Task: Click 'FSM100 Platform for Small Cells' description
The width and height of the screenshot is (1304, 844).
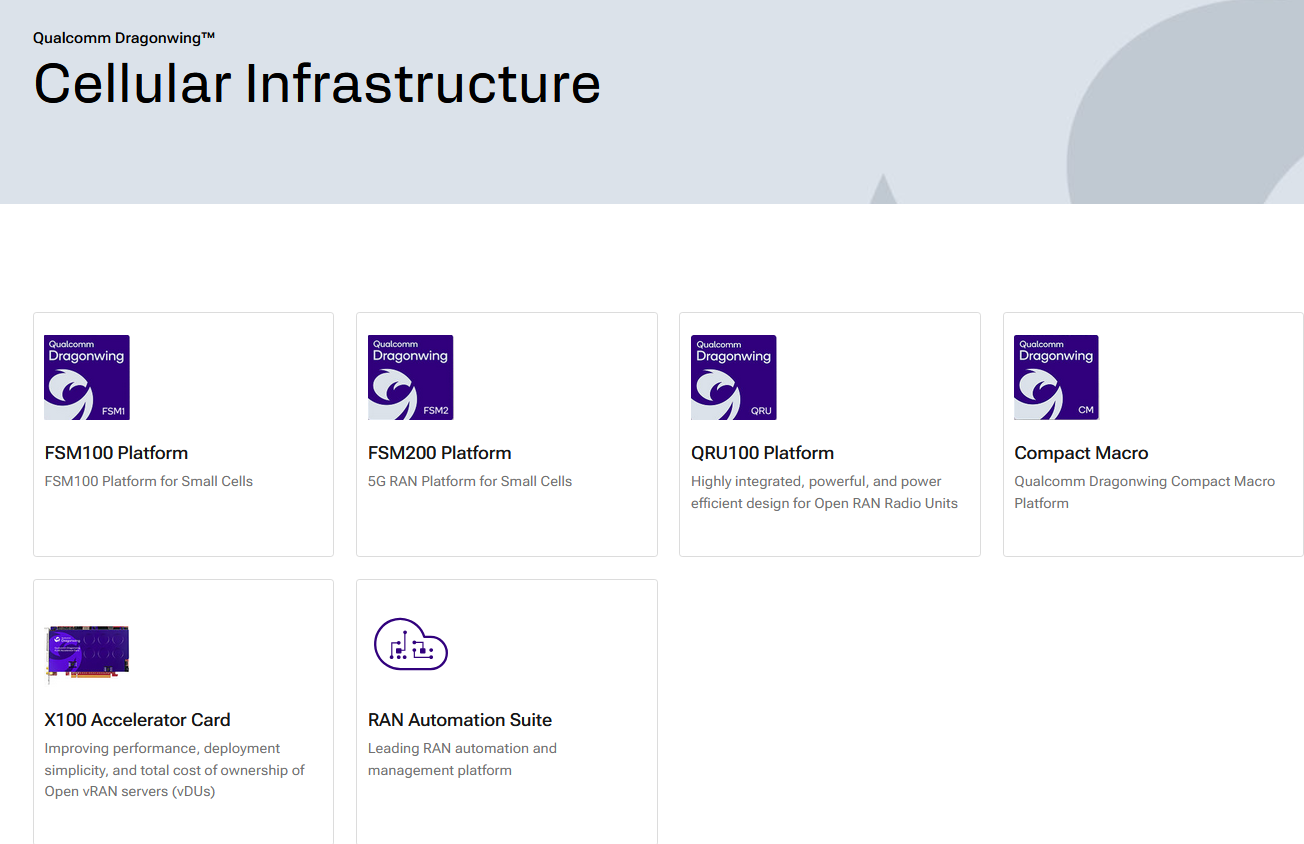Action: click(x=149, y=481)
